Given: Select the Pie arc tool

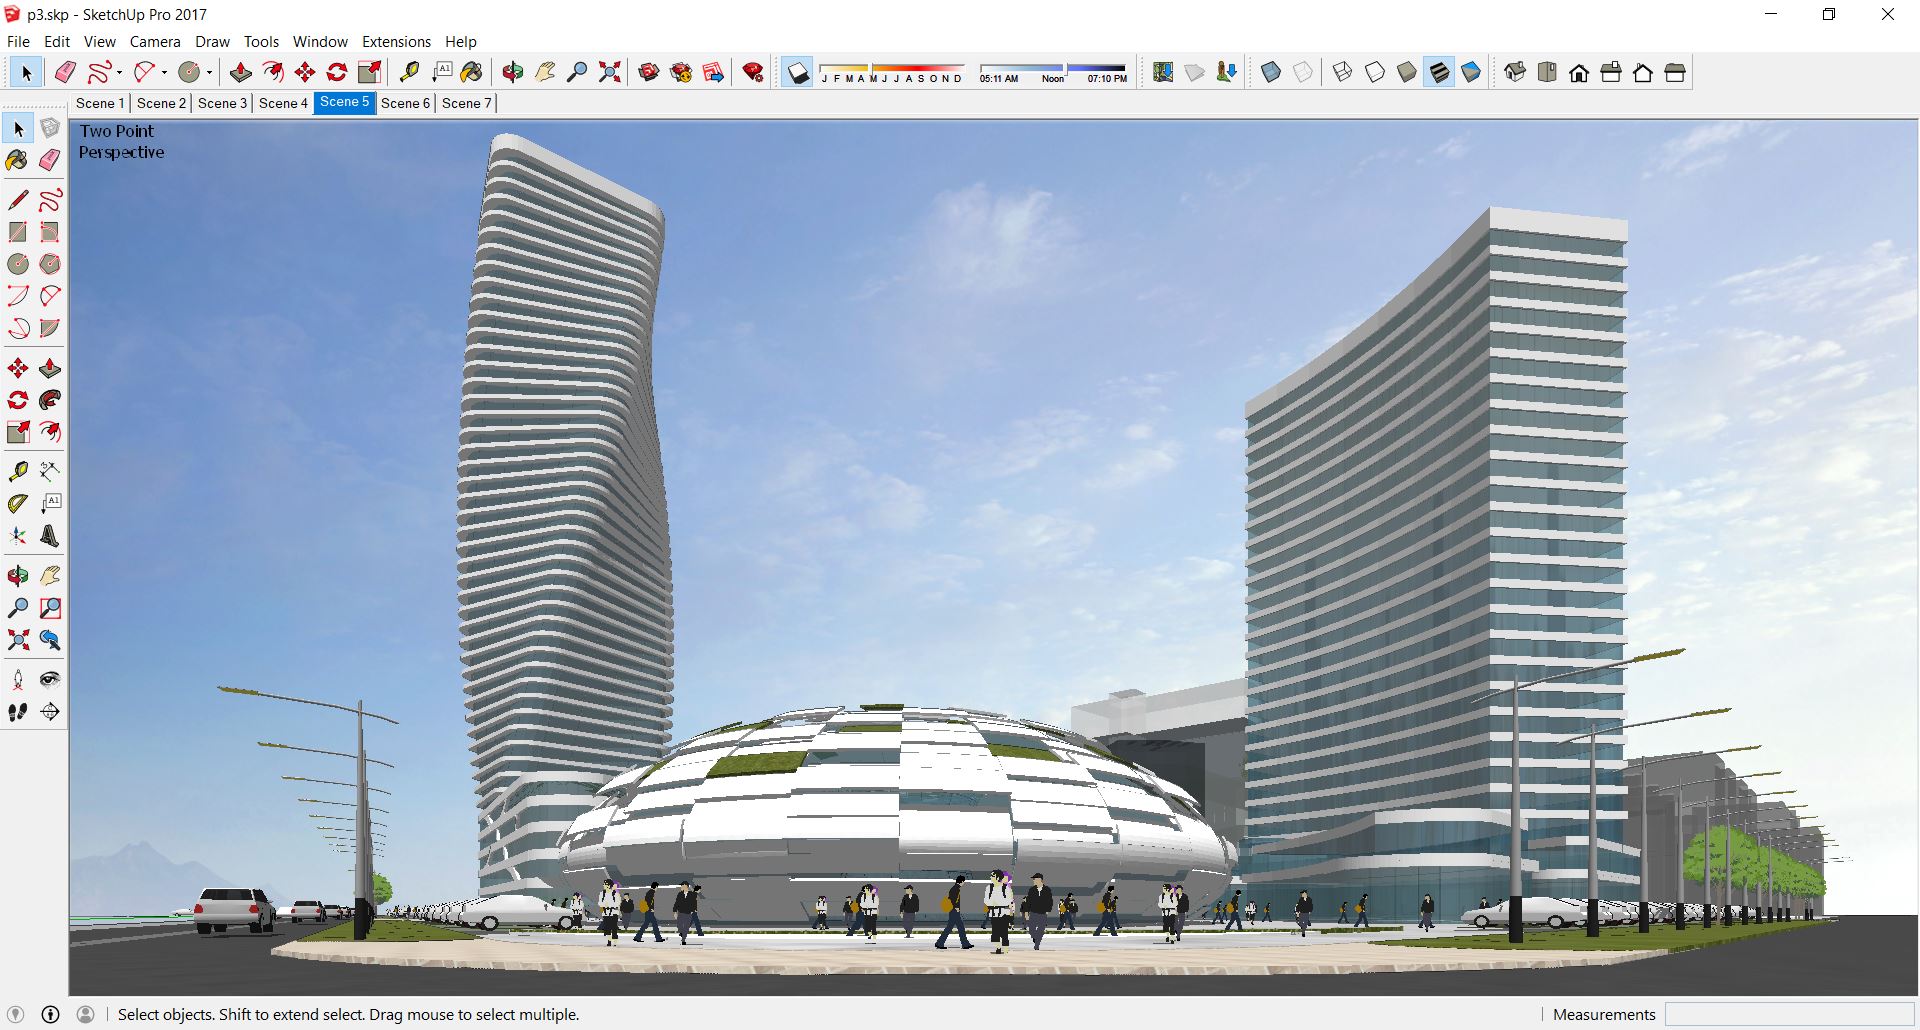Looking at the screenshot, I should [50, 328].
